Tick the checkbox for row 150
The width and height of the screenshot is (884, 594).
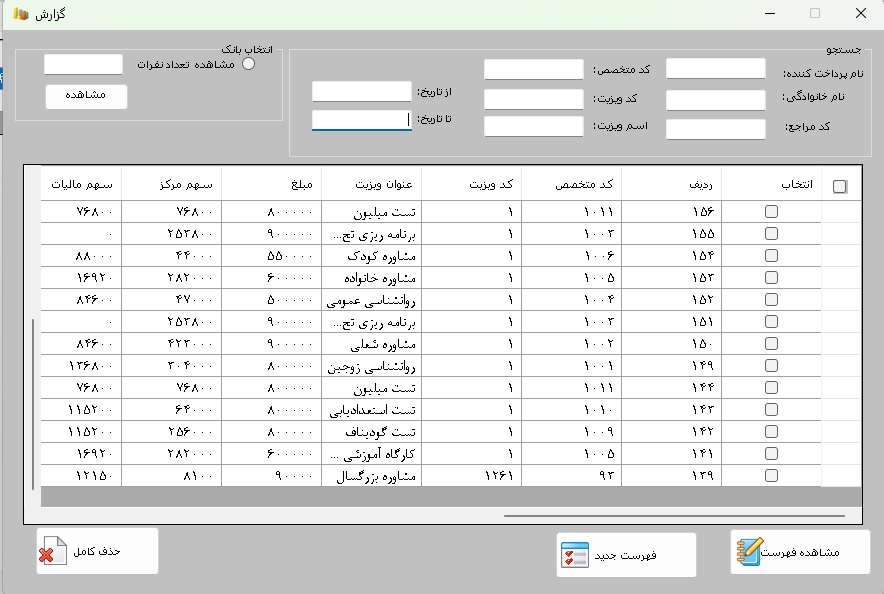[771, 344]
